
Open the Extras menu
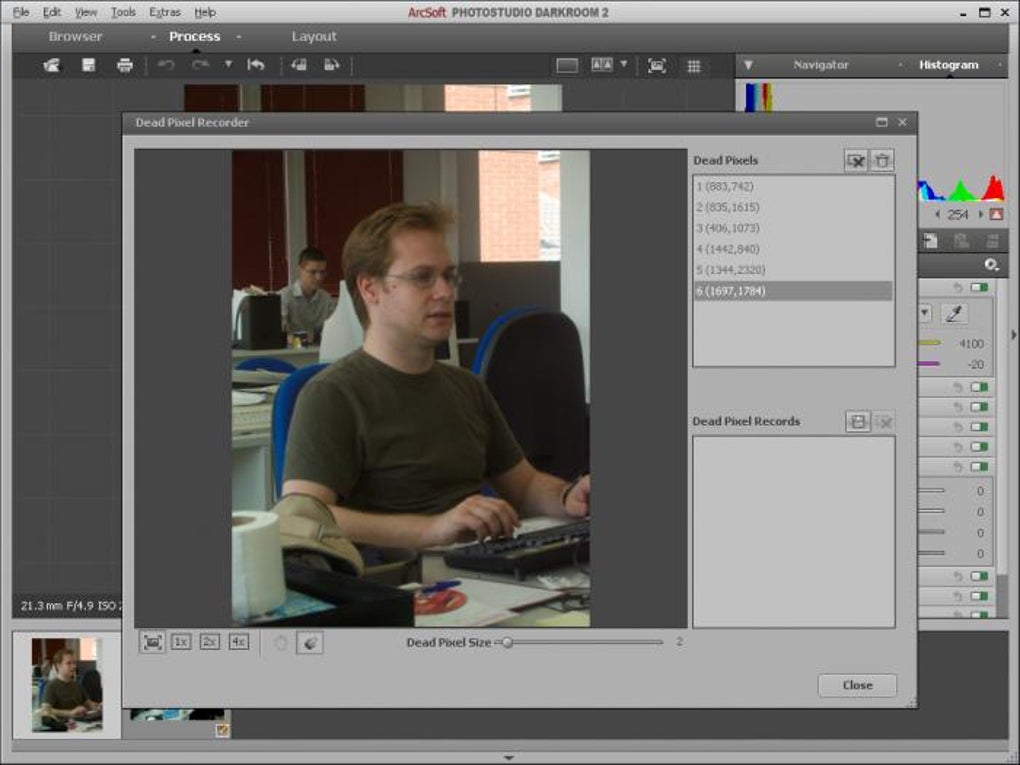[164, 12]
